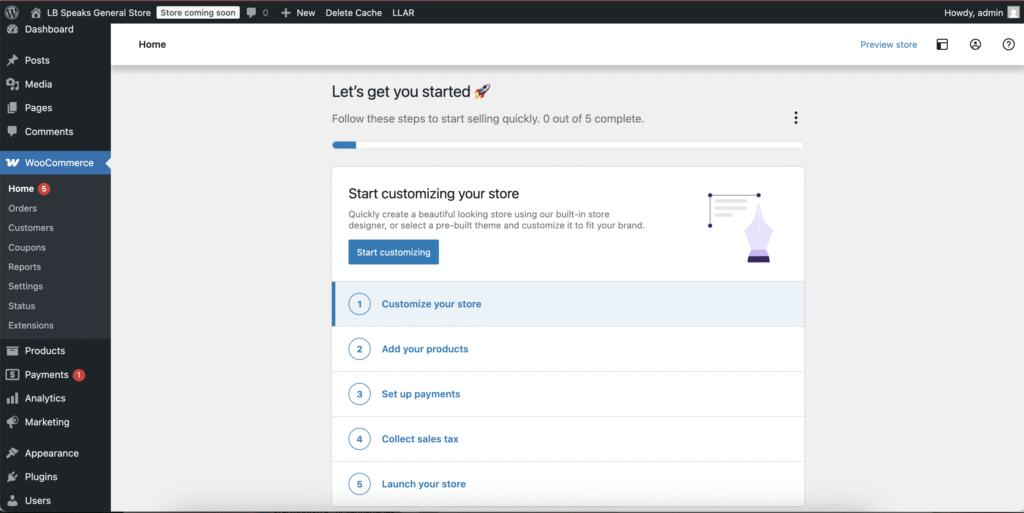This screenshot has width=1024, height=513.
Task: Open the New content menu in admin bar
Action: click(298, 13)
